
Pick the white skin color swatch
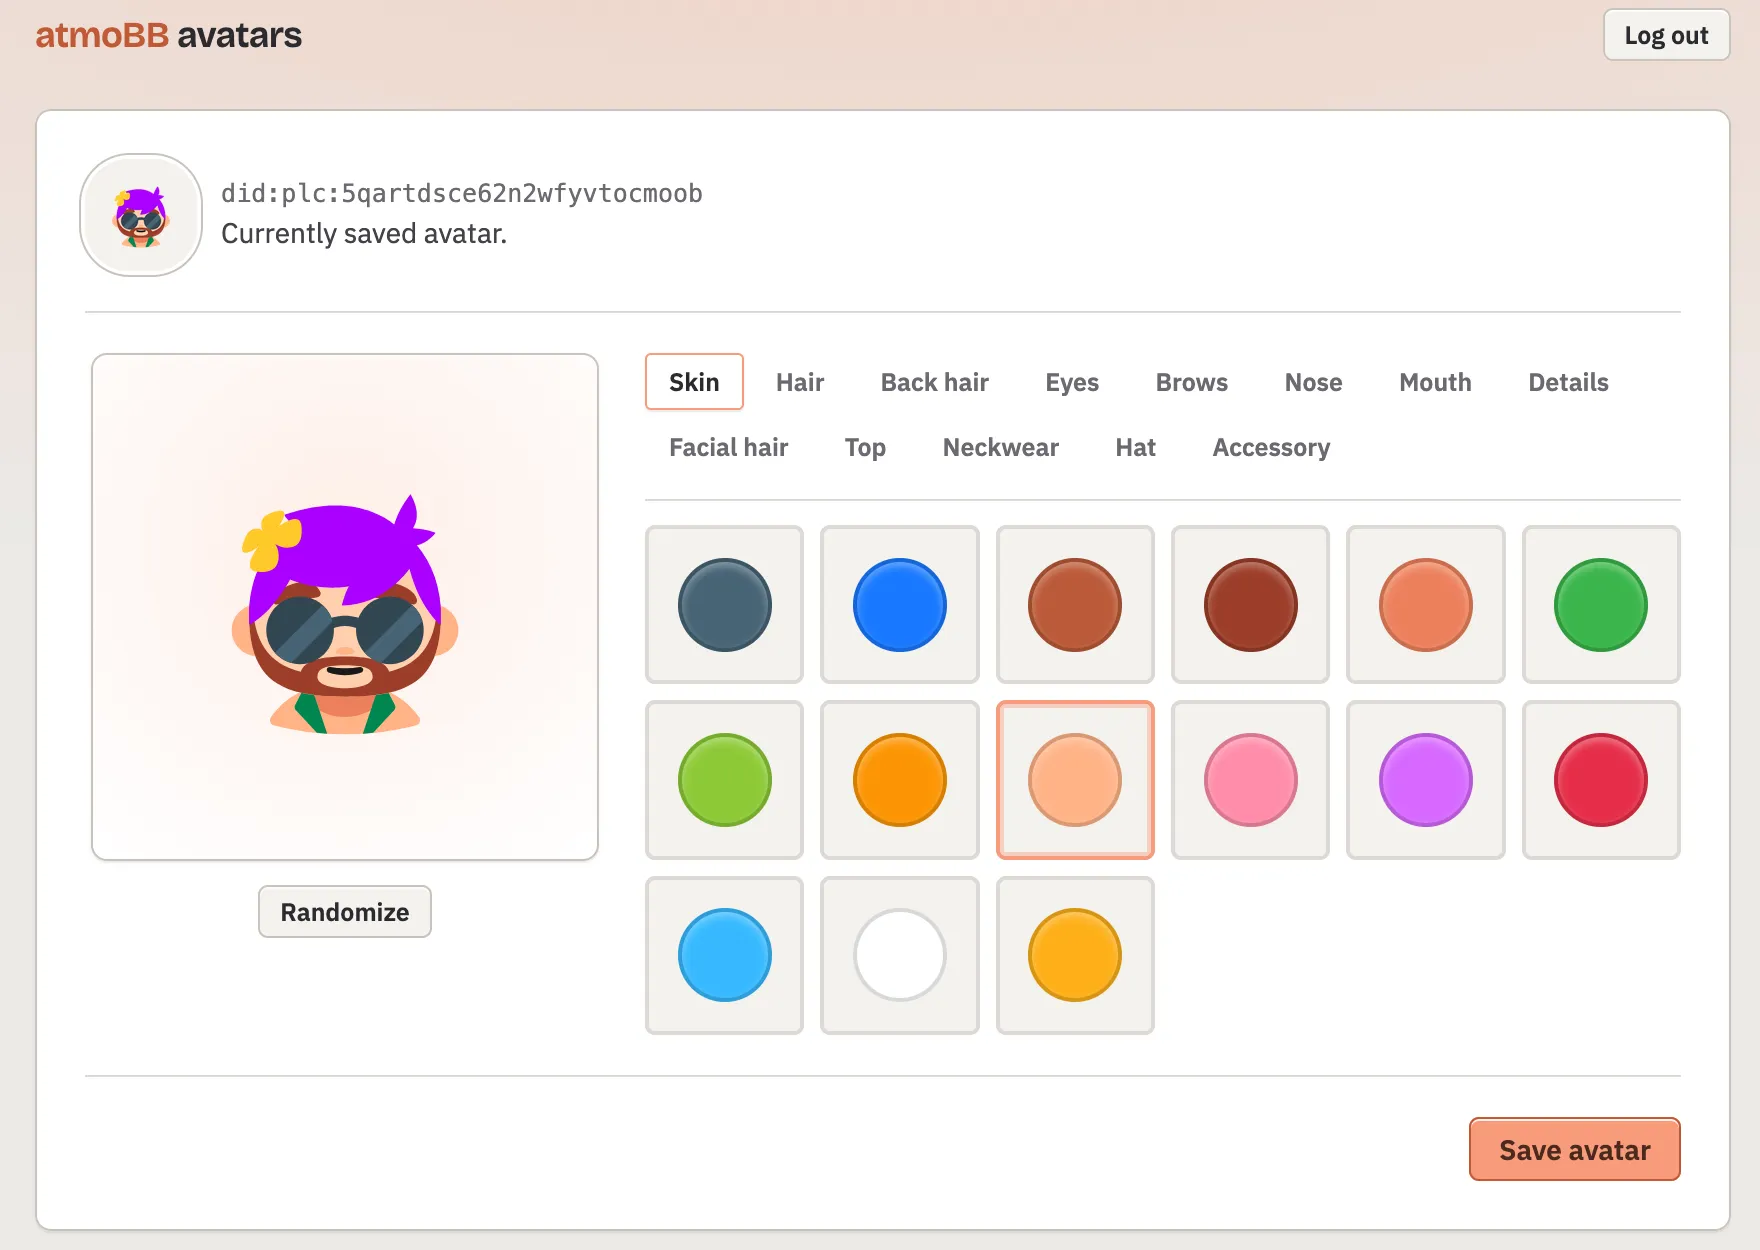coord(899,955)
